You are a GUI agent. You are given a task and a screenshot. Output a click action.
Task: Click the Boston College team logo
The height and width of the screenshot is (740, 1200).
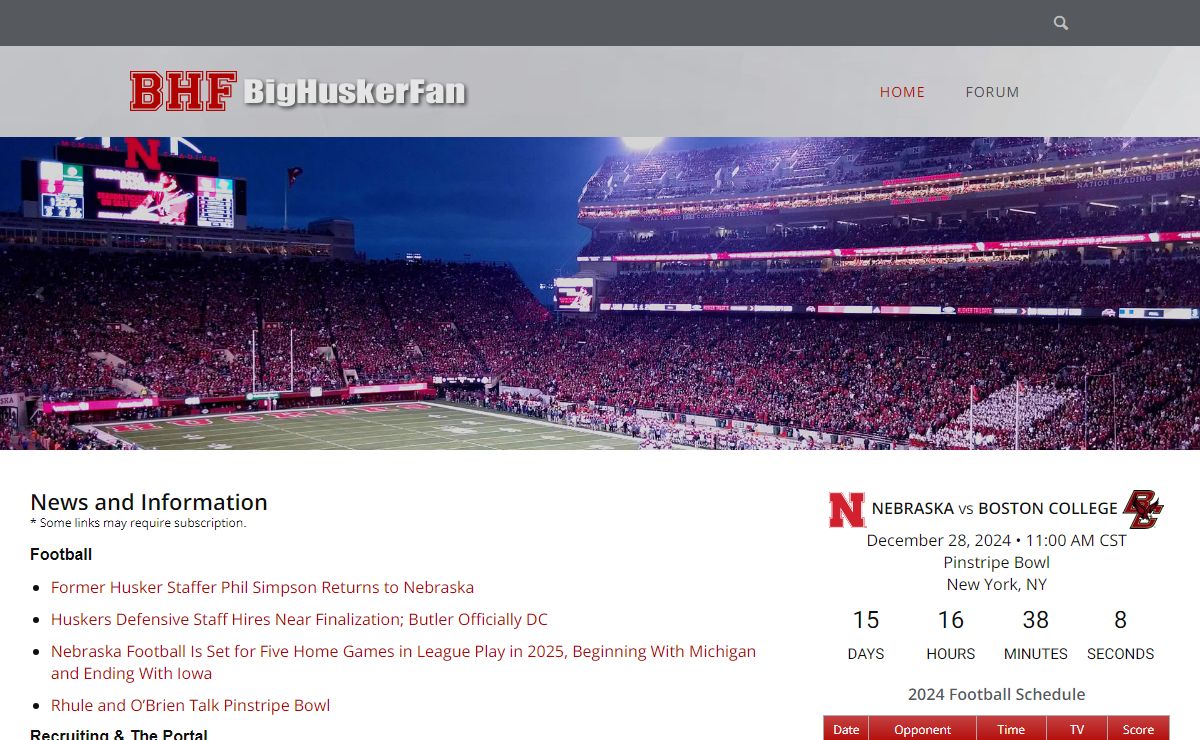1142,510
